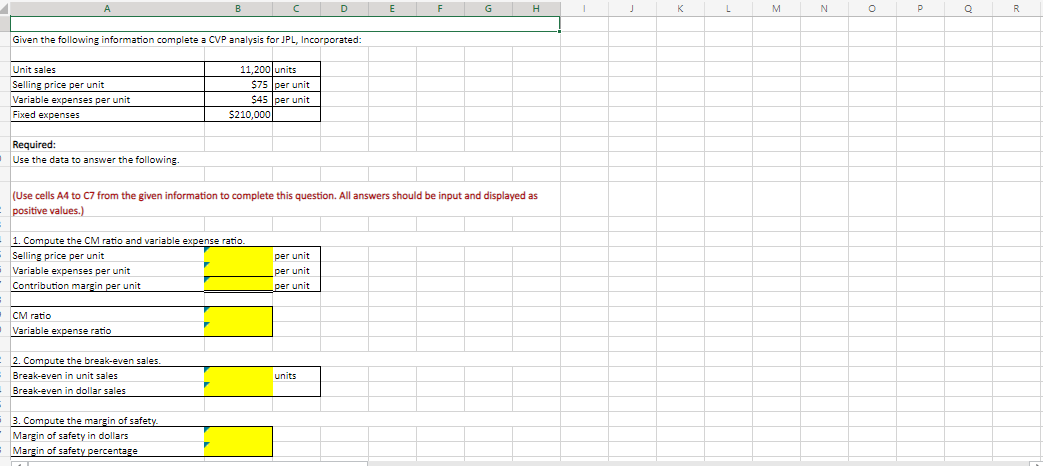Image resolution: width=1043 pixels, height=466 pixels.
Task: Select column E header
Action: pos(392,9)
